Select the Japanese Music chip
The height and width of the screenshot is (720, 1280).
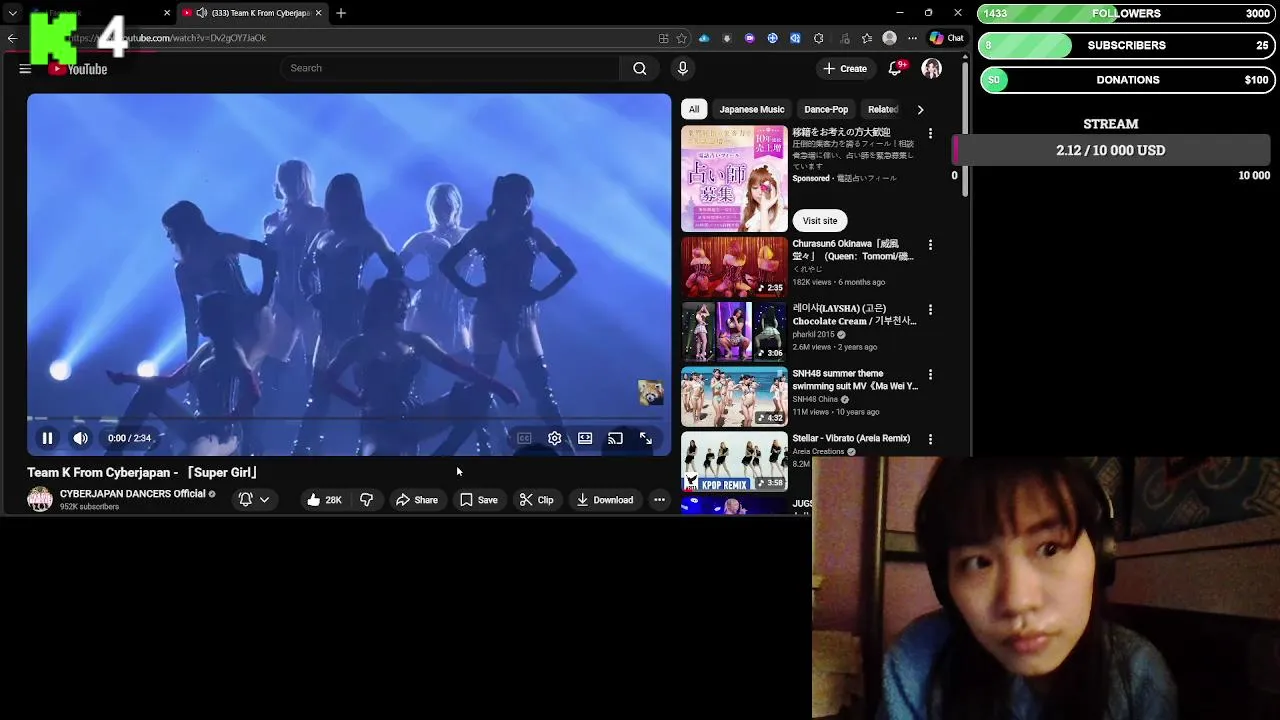point(752,109)
